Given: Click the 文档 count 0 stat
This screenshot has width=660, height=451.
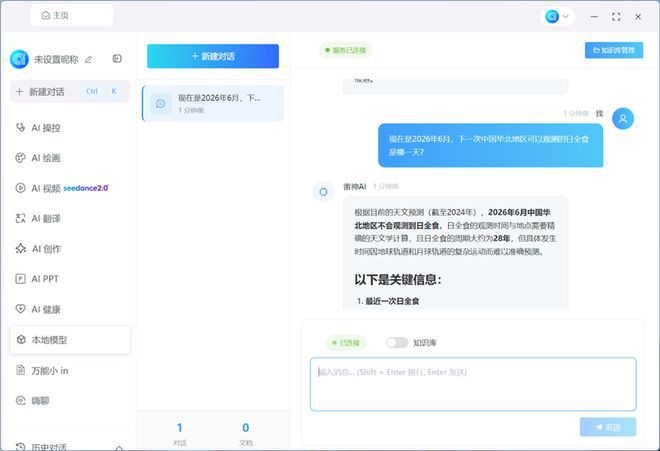Looking at the screenshot, I should pyautogui.click(x=246, y=434).
